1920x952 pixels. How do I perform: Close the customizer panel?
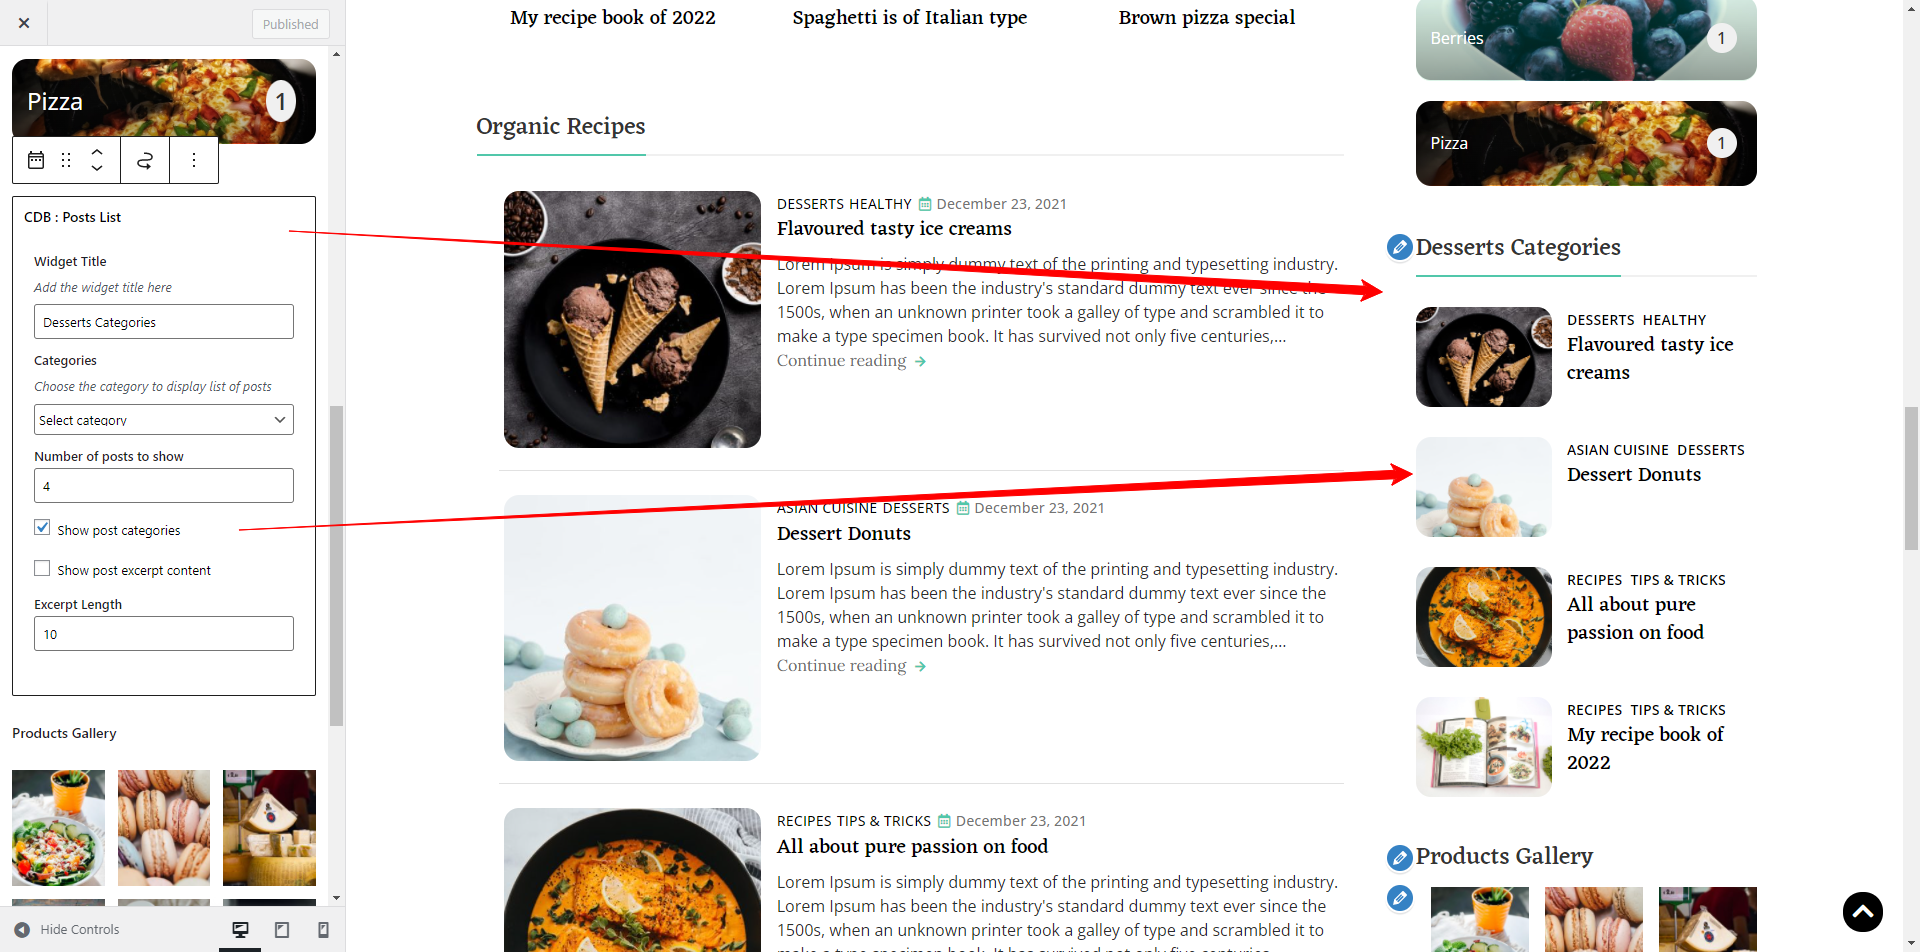pyautogui.click(x=24, y=23)
